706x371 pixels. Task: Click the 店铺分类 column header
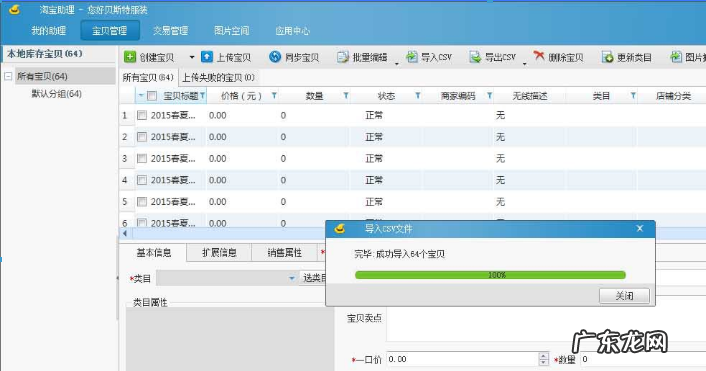tap(673, 96)
